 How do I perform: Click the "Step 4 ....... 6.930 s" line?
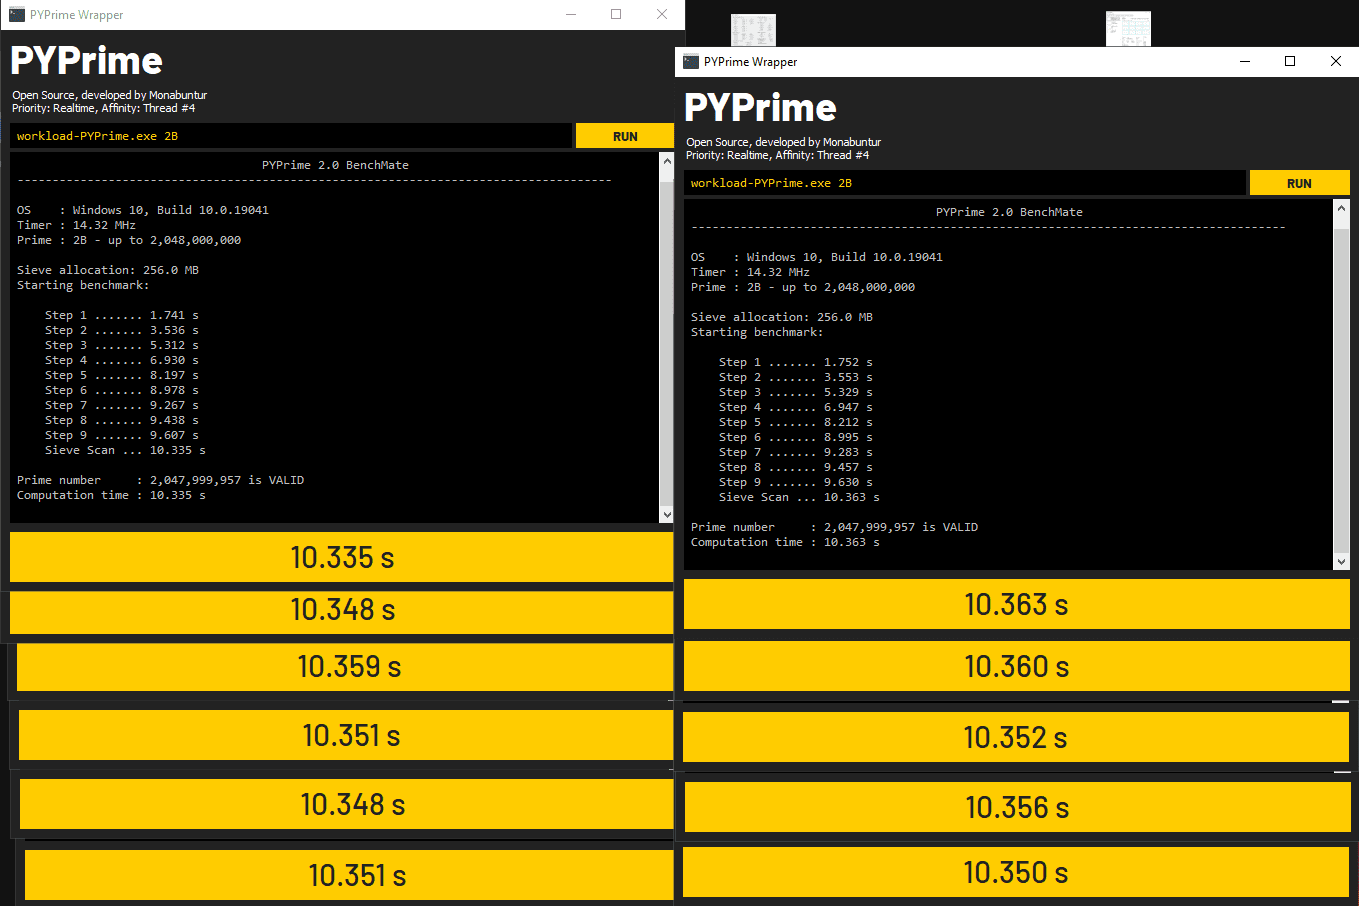tap(122, 360)
